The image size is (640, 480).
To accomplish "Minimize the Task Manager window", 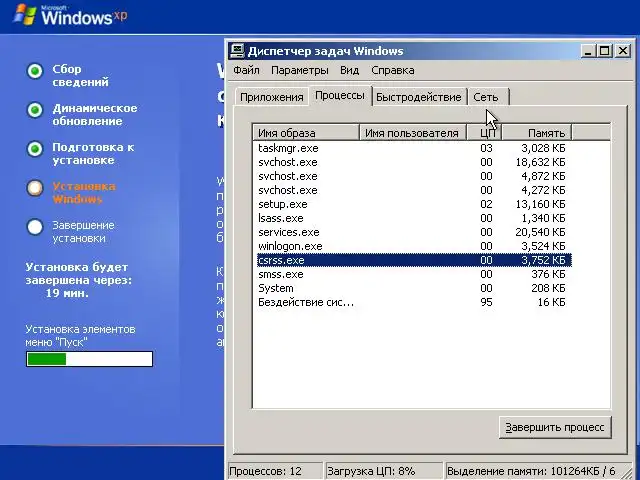I will pos(588,51).
